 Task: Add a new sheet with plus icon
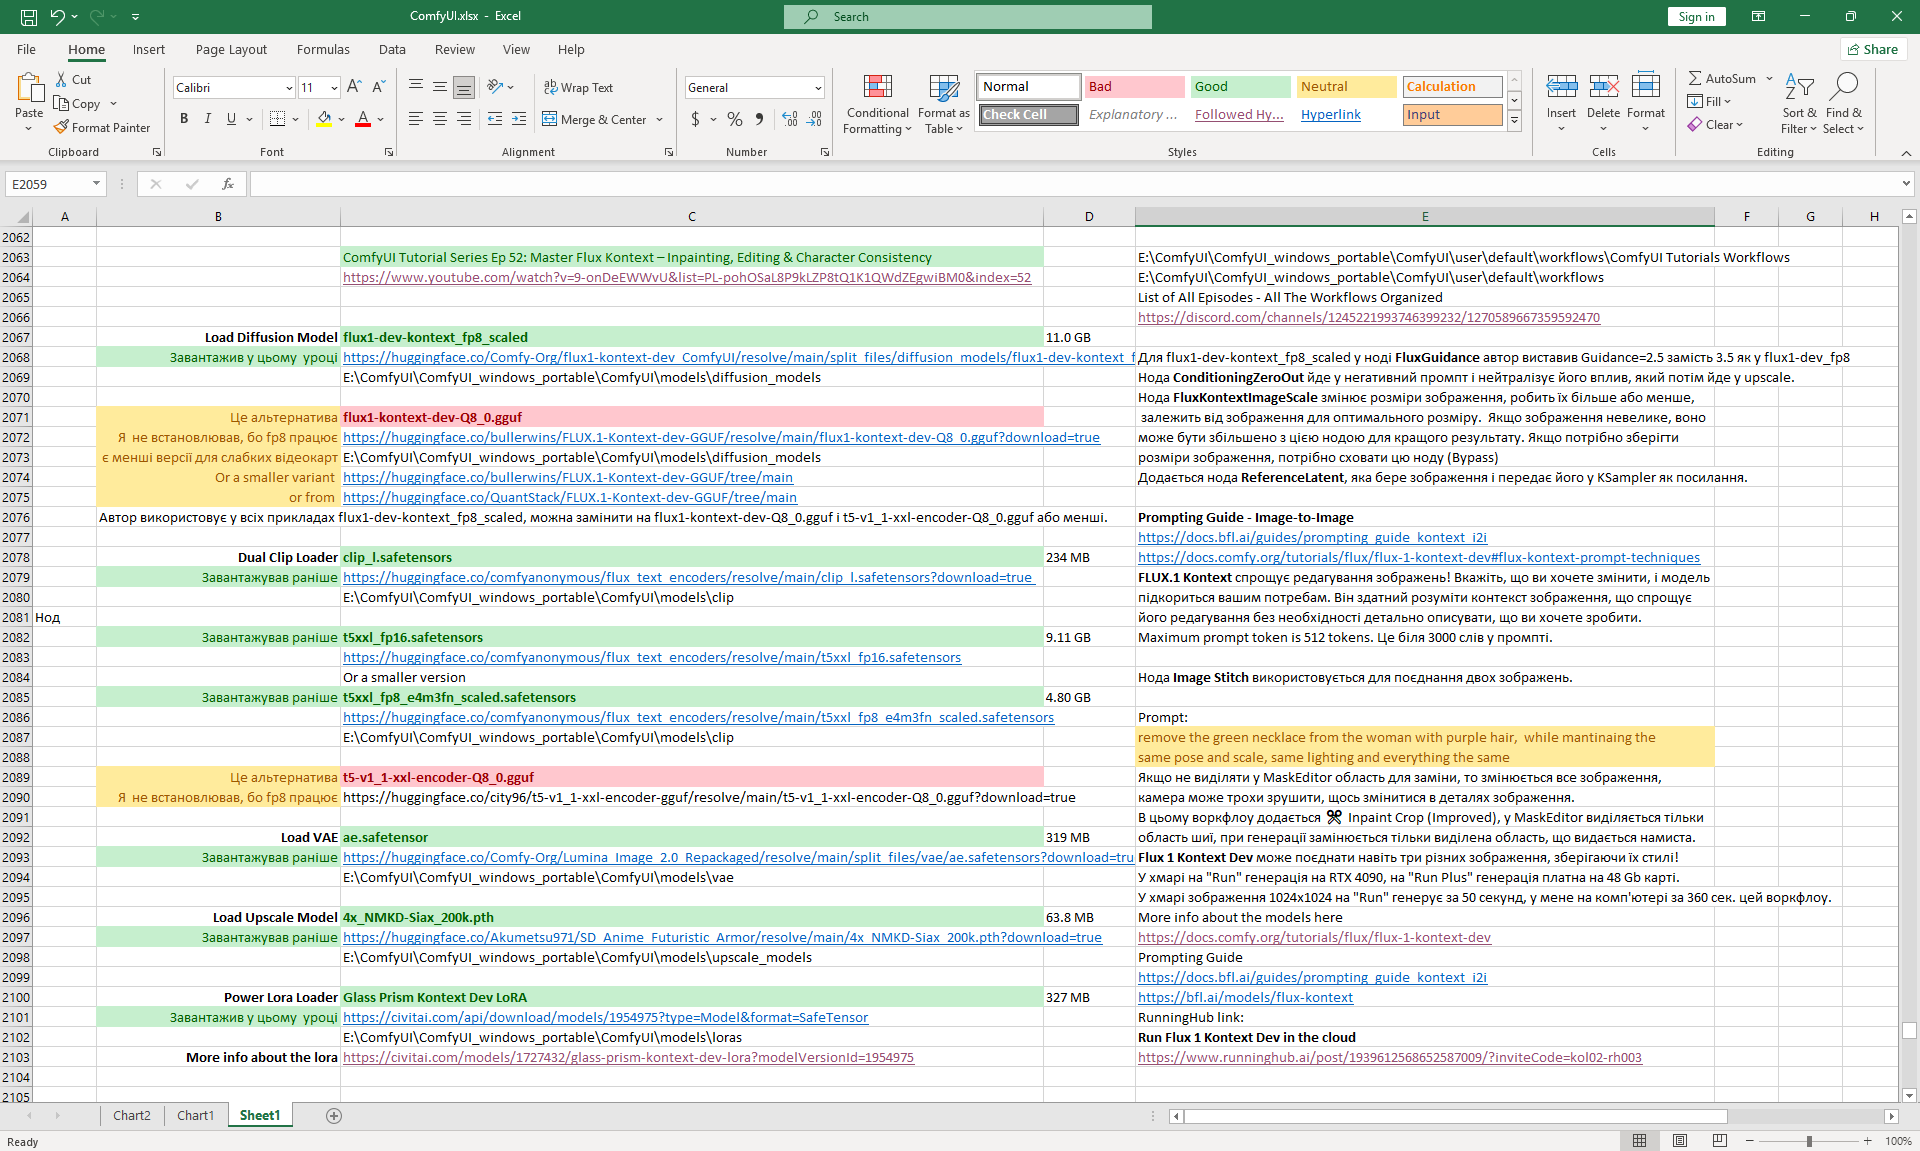click(x=334, y=1116)
